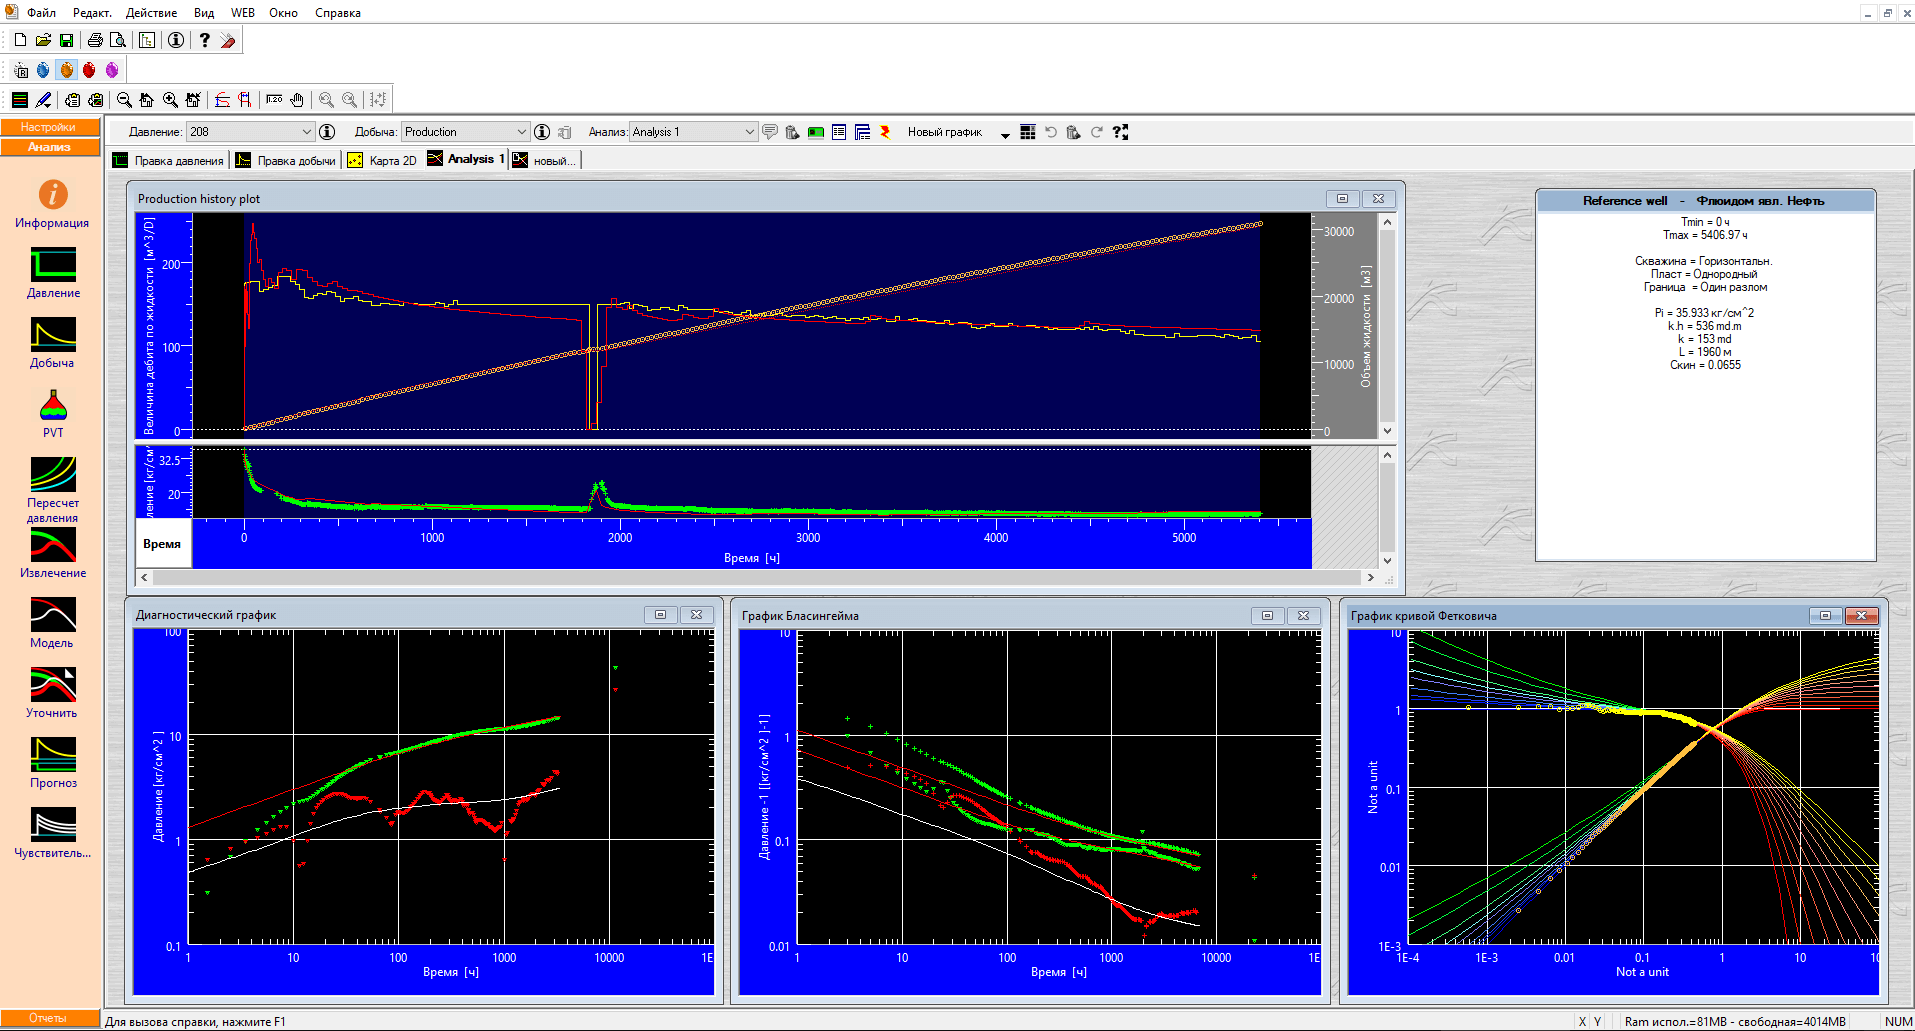Click the colored lines legend icon
Screen dimensions: 1915x1031
[x=20, y=100]
